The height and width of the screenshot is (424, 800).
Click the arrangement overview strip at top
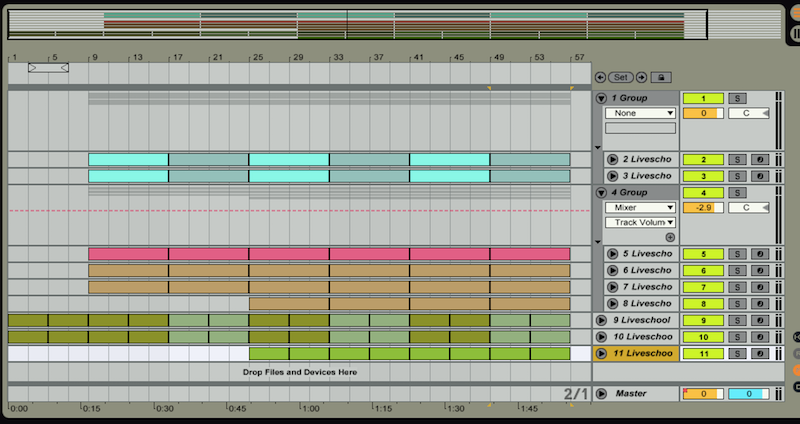click(357, 24)
